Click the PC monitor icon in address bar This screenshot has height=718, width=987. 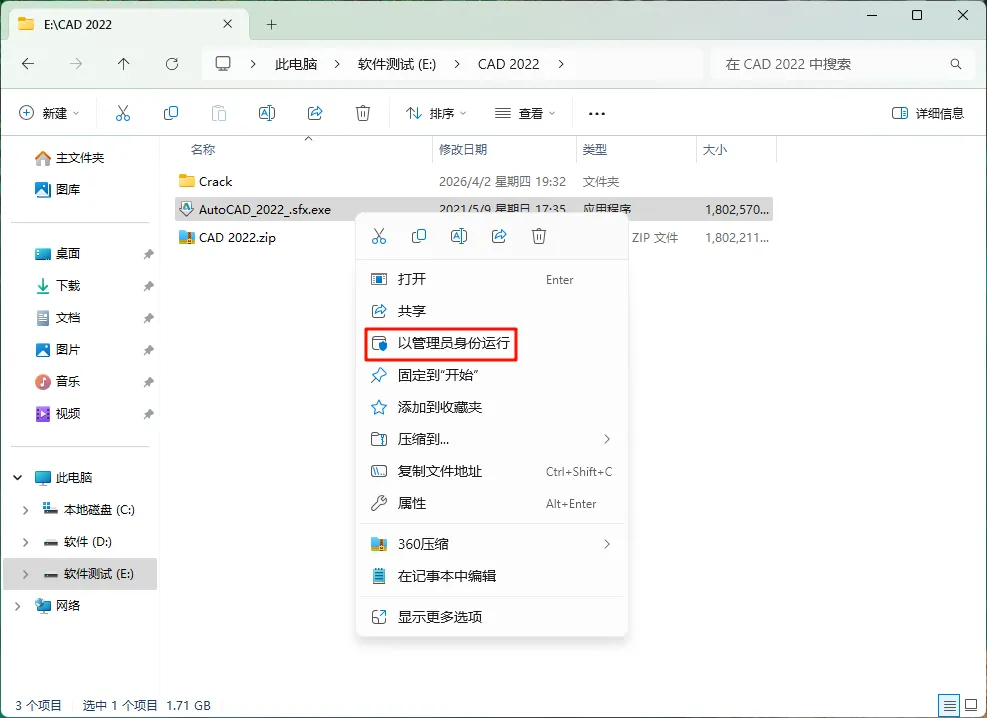(x=223, y=64)
